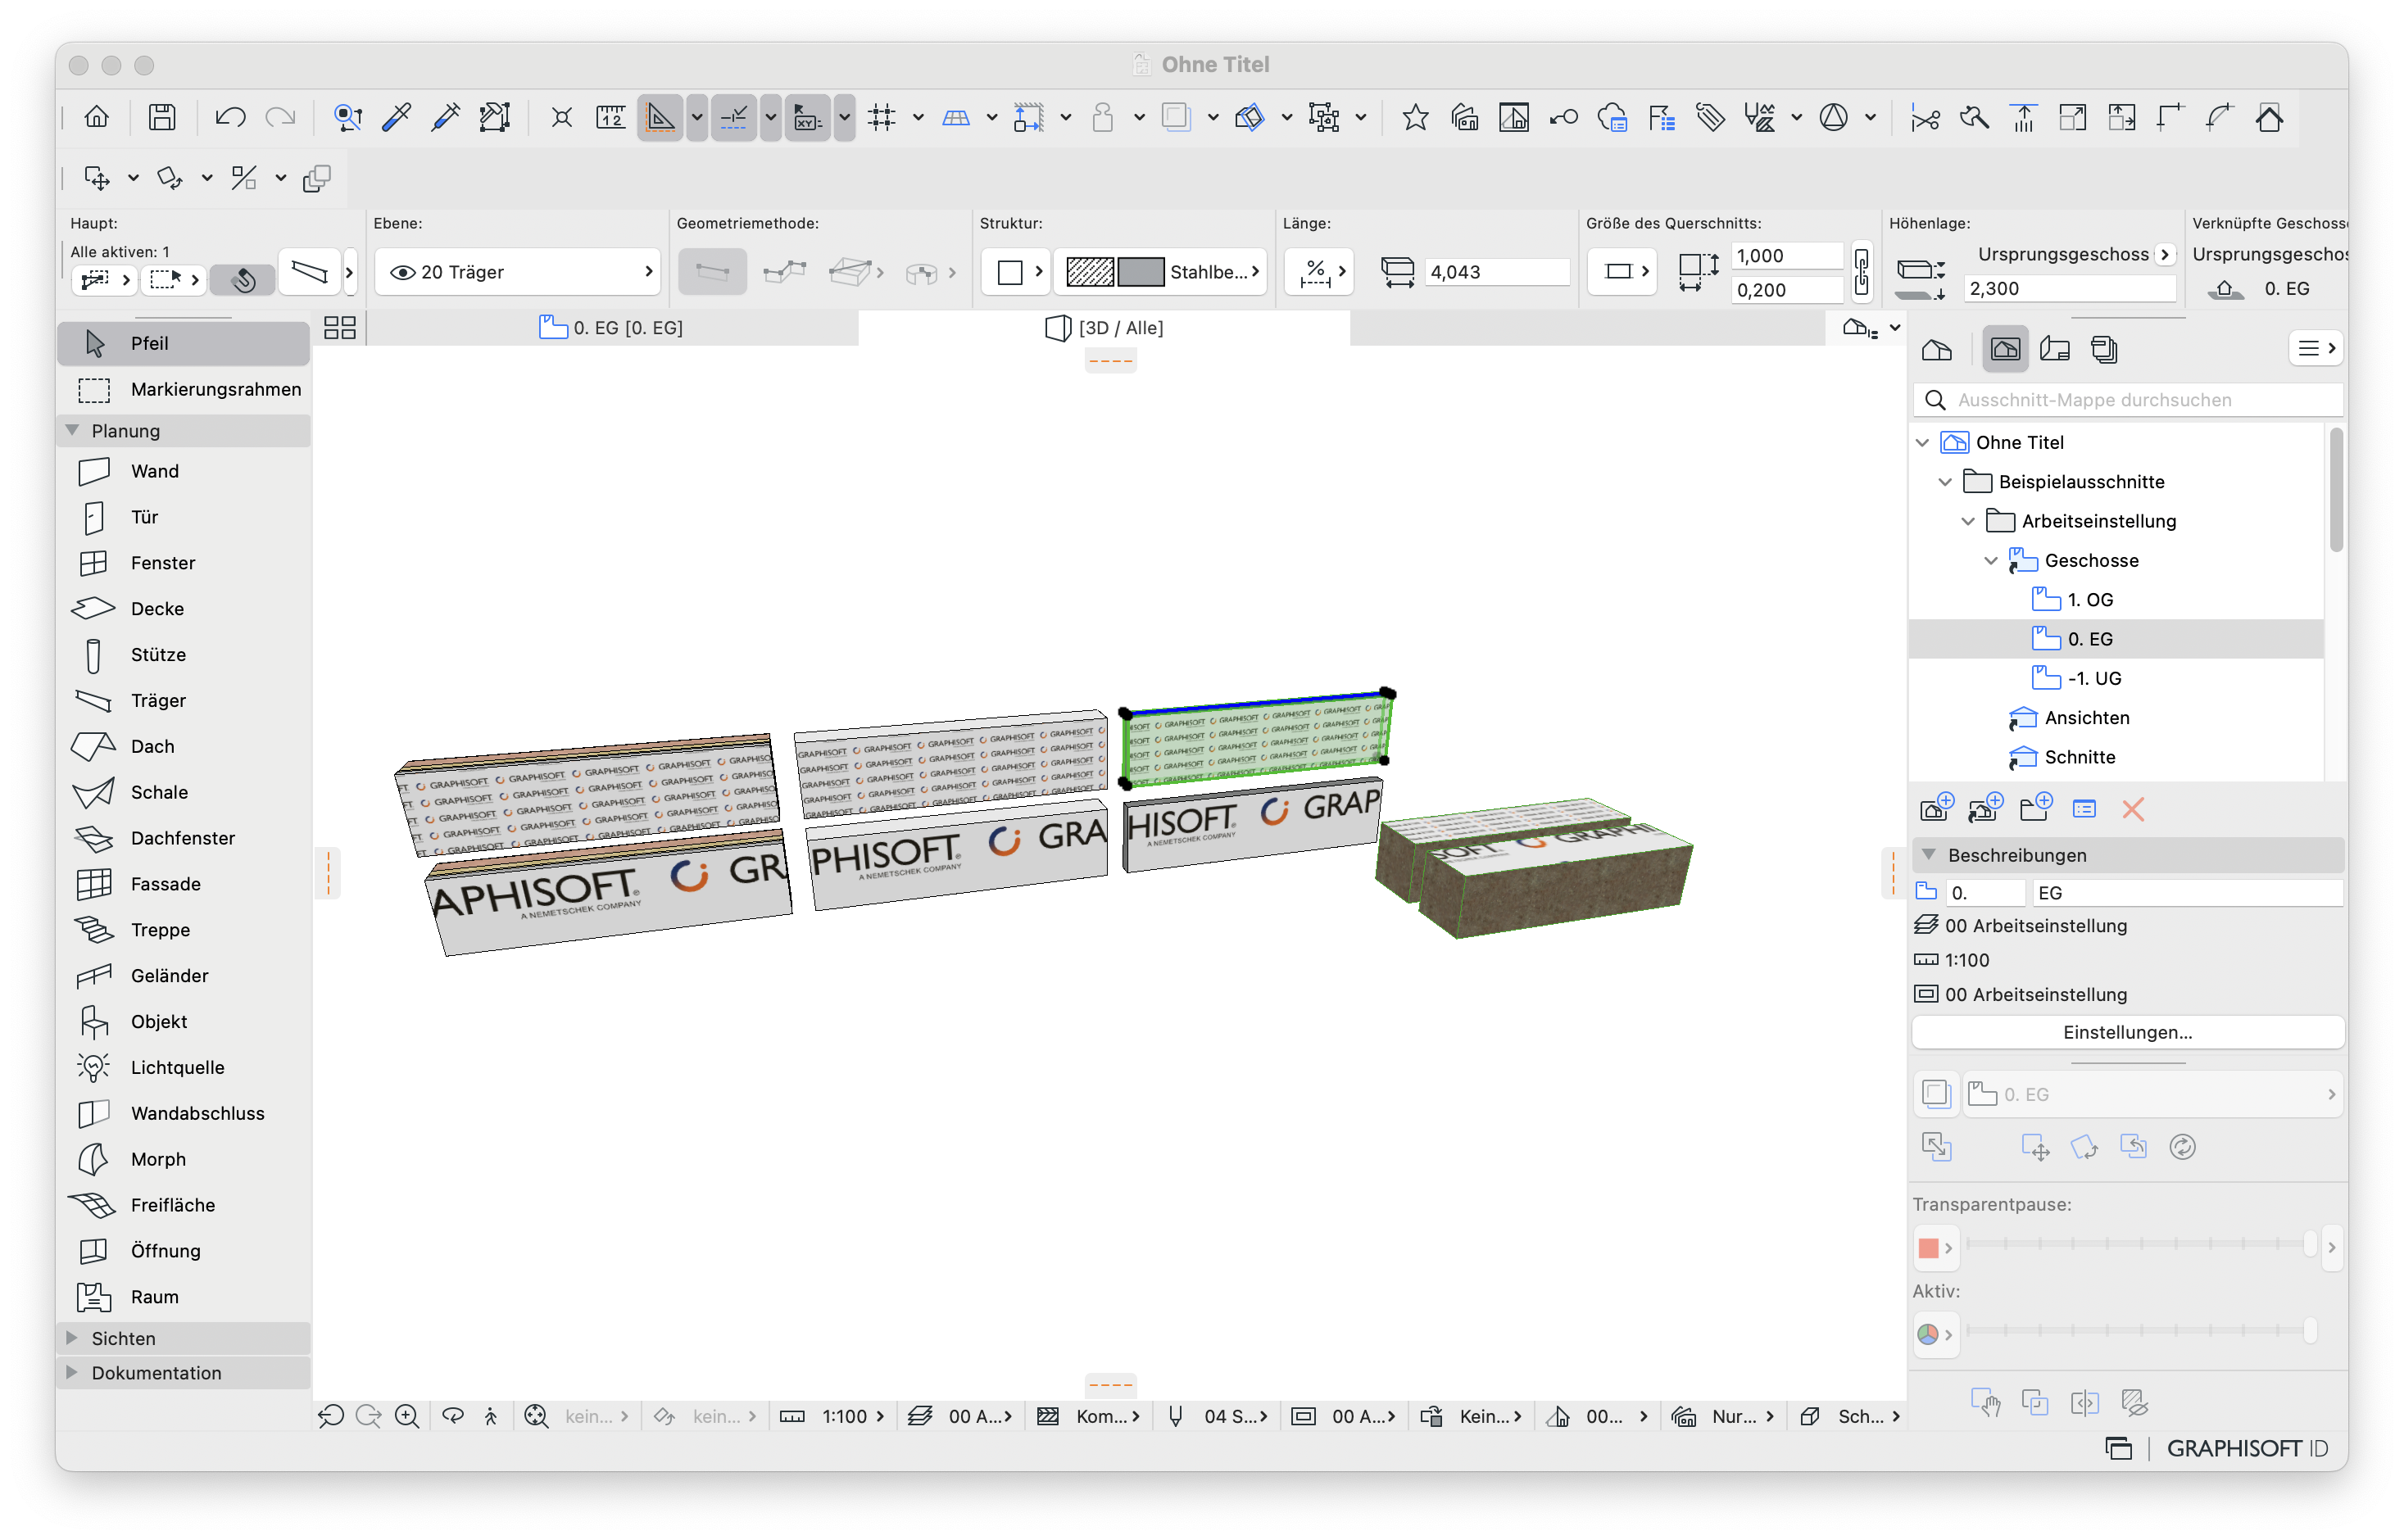Collapse the Geschosse tree node
Viewport: 2404px width, 1540px height.
point(1991,561)
